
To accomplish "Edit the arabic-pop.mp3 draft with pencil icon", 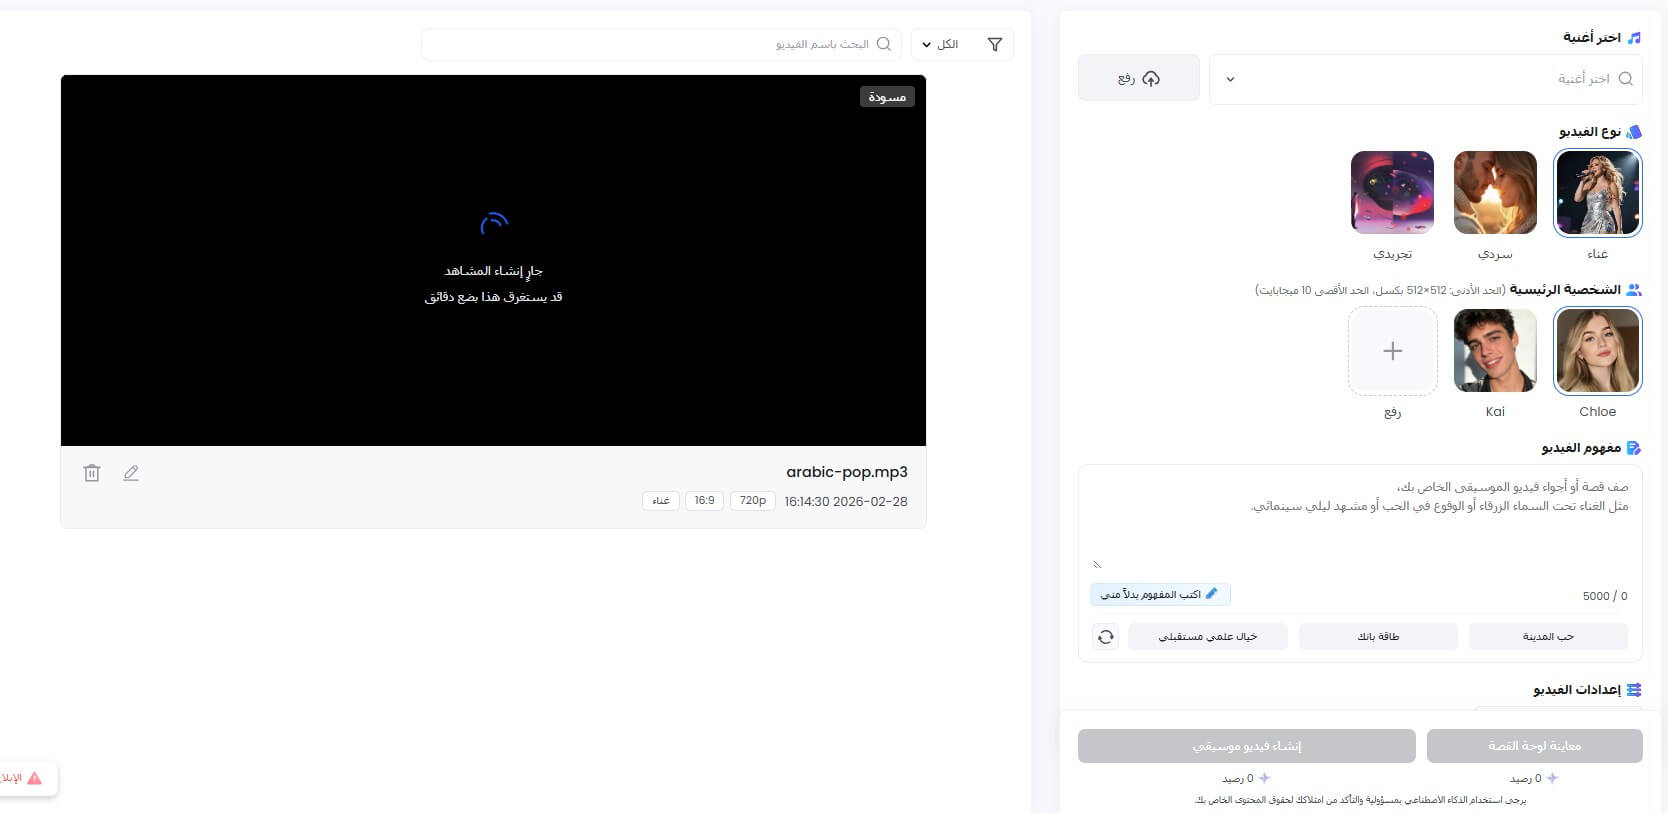I will [x=131, y=473].
